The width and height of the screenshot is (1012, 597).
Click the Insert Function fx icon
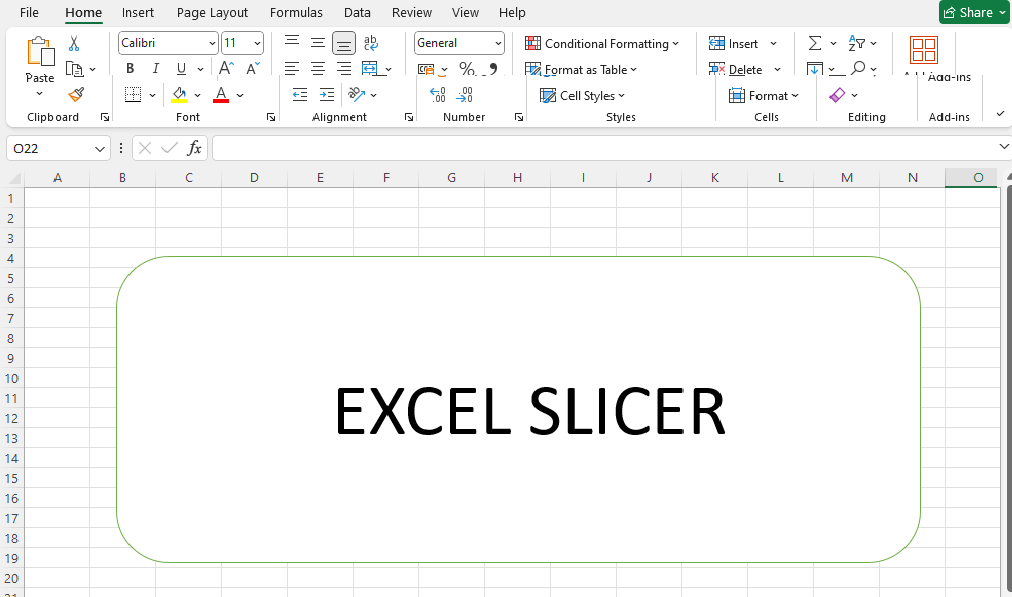click(x=195, y=148)
